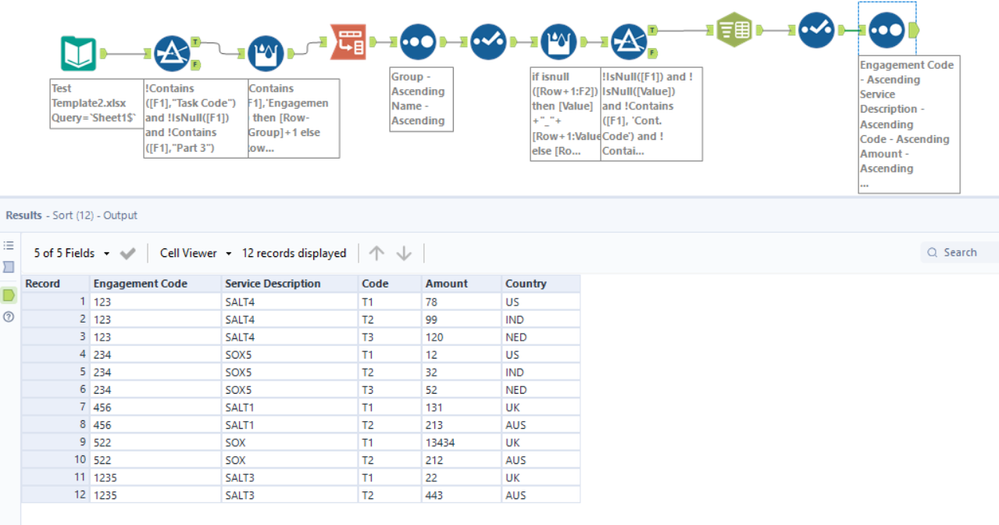This screenshot has width=999, height=525.
Task: Click the final Sort tool's annotation text
Action: tap(909, 124)
